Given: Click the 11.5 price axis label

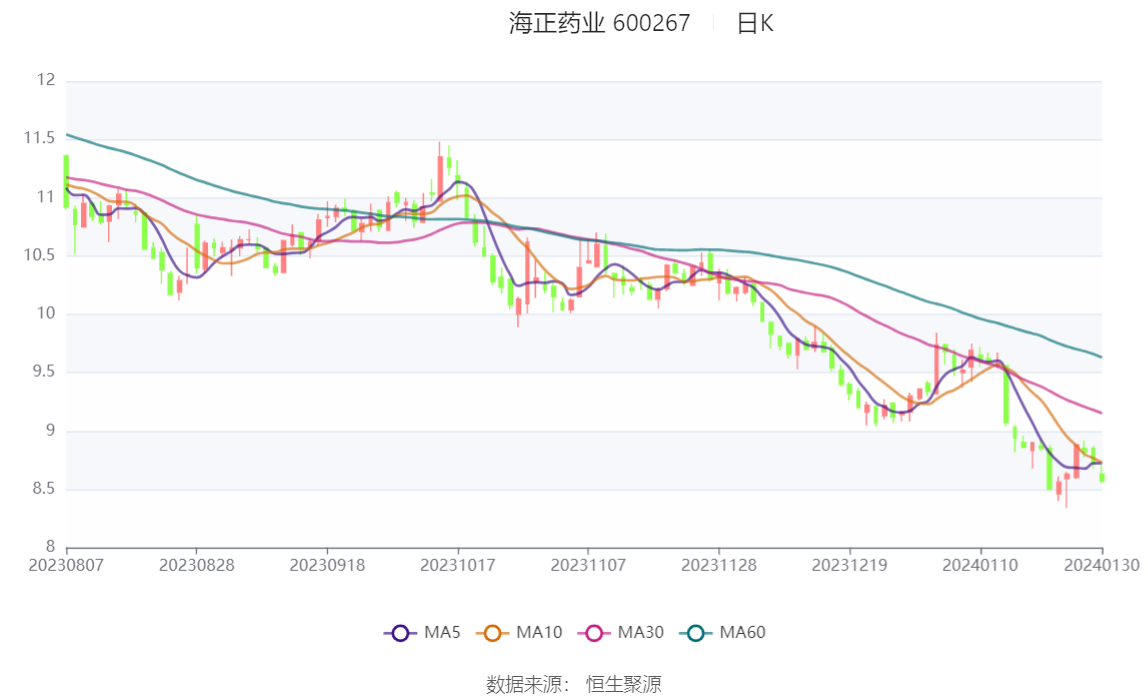Looking at the screenshot, I should (40, 138).
